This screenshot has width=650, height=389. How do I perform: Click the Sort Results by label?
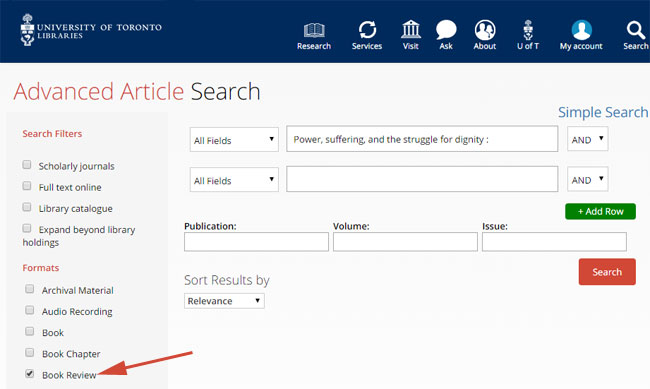pyautogui.click(x=227, y=280)
